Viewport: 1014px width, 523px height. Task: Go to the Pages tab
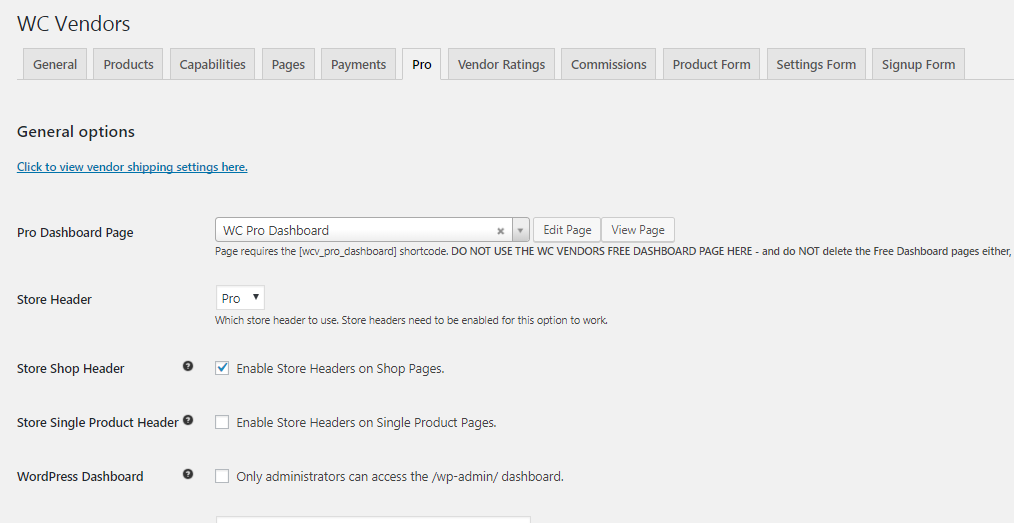[288, 64]
